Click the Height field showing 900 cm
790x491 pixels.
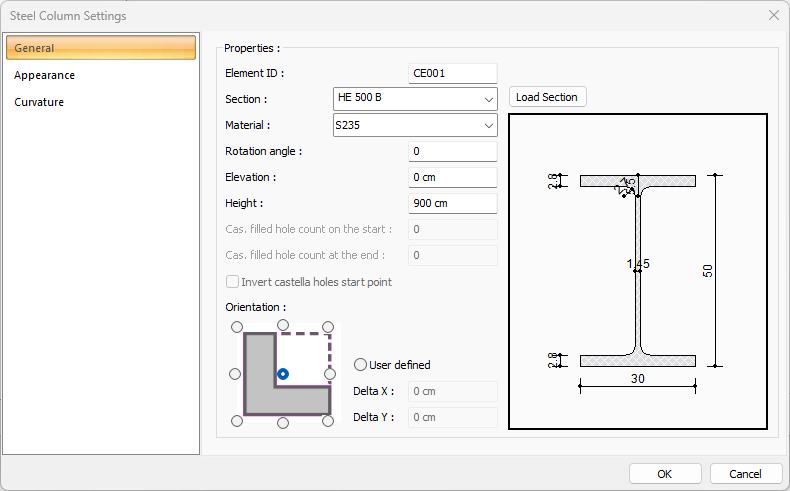click(x=453, y=203)
